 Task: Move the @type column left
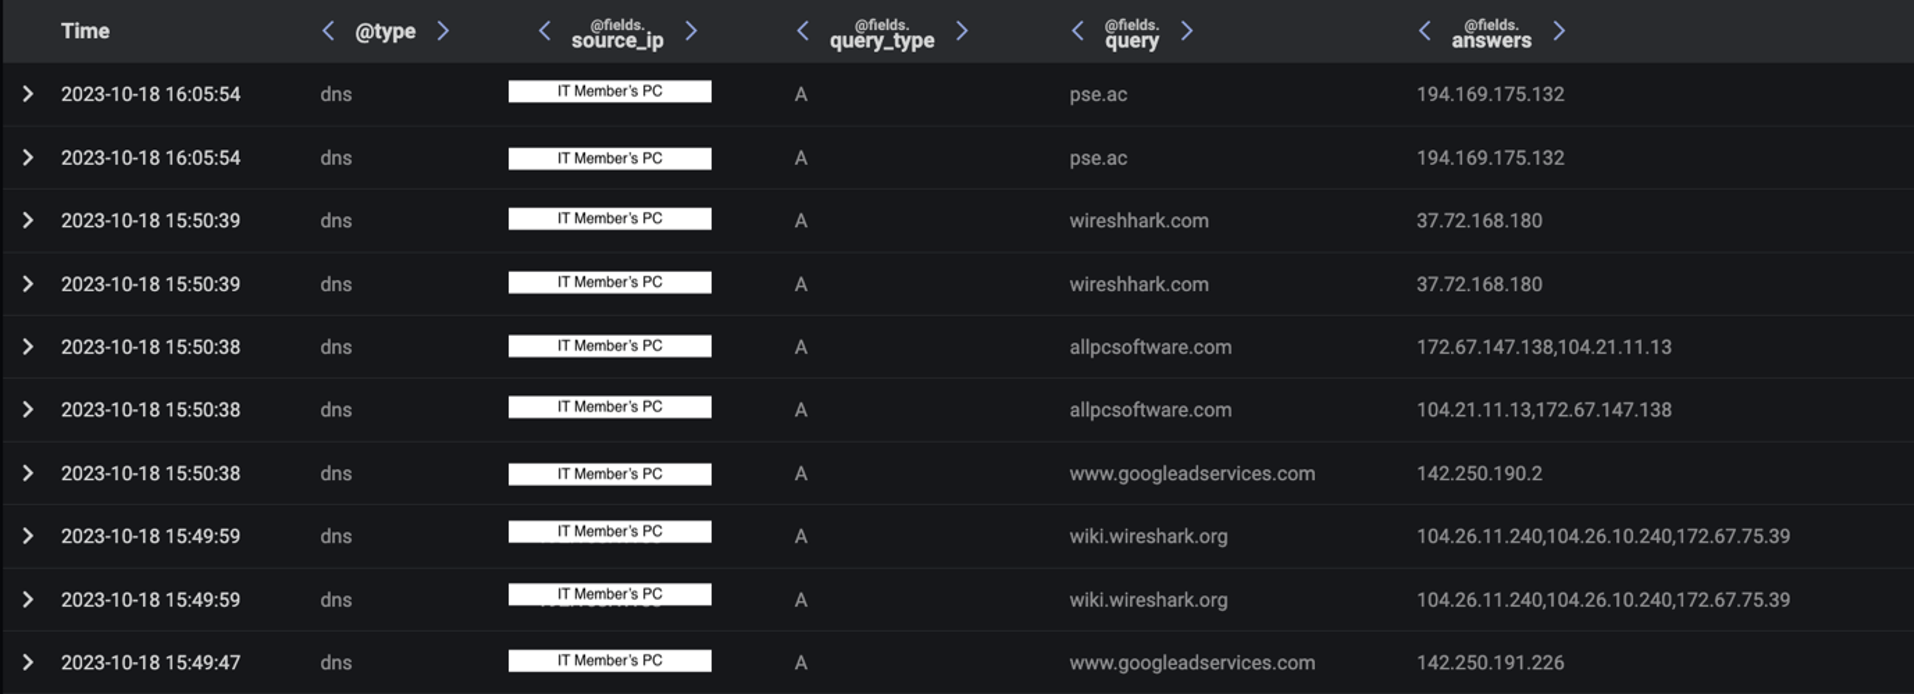(x=328, y=31)
